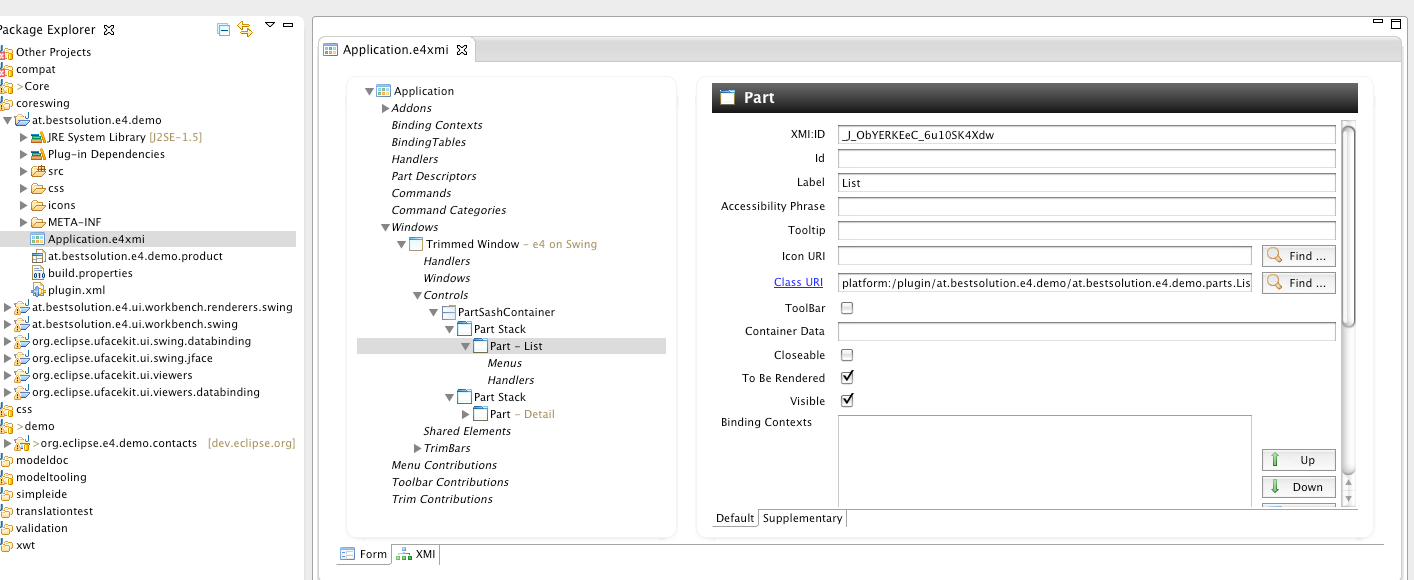Open the Class URI link
Screen dimensions: 1414x580
[798, 283]
